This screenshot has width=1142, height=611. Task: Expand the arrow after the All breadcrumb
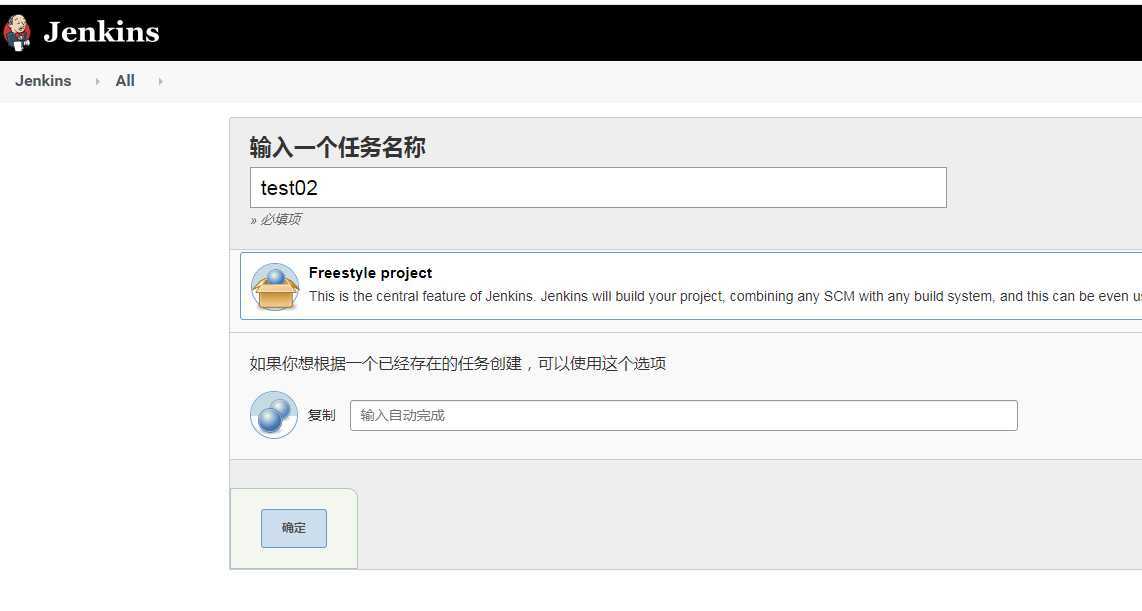click(160, 82)
